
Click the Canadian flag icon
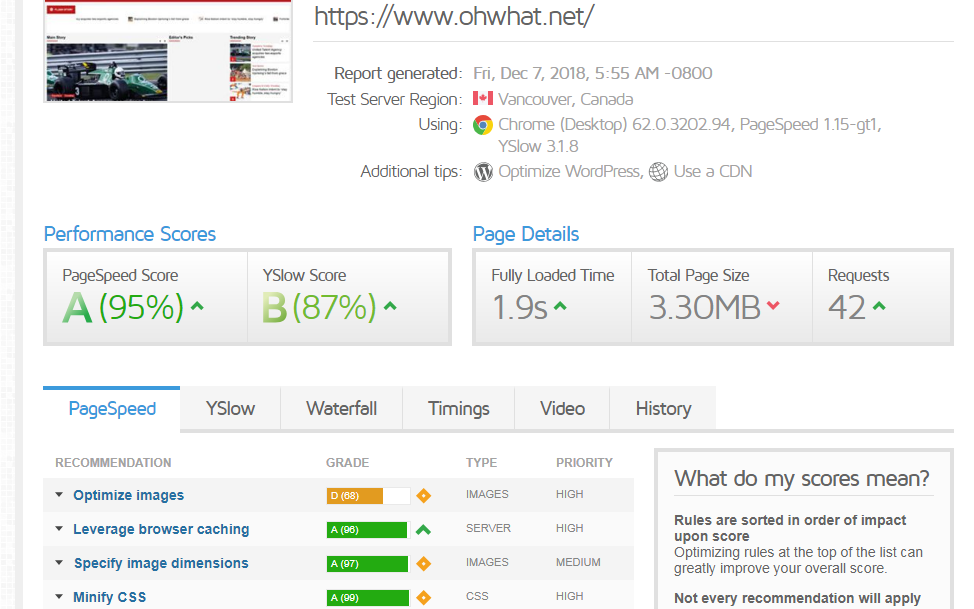(x=483, y=99)
